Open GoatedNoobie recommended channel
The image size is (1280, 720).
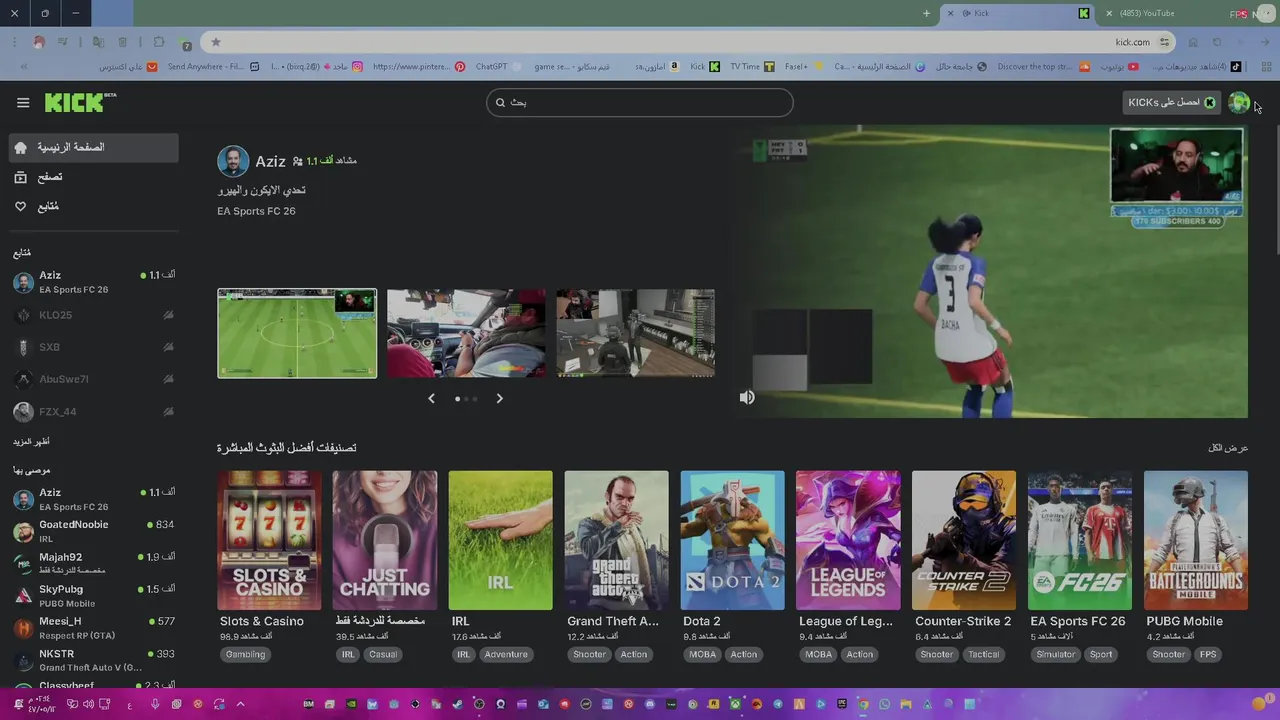click(x=94, y=531)
